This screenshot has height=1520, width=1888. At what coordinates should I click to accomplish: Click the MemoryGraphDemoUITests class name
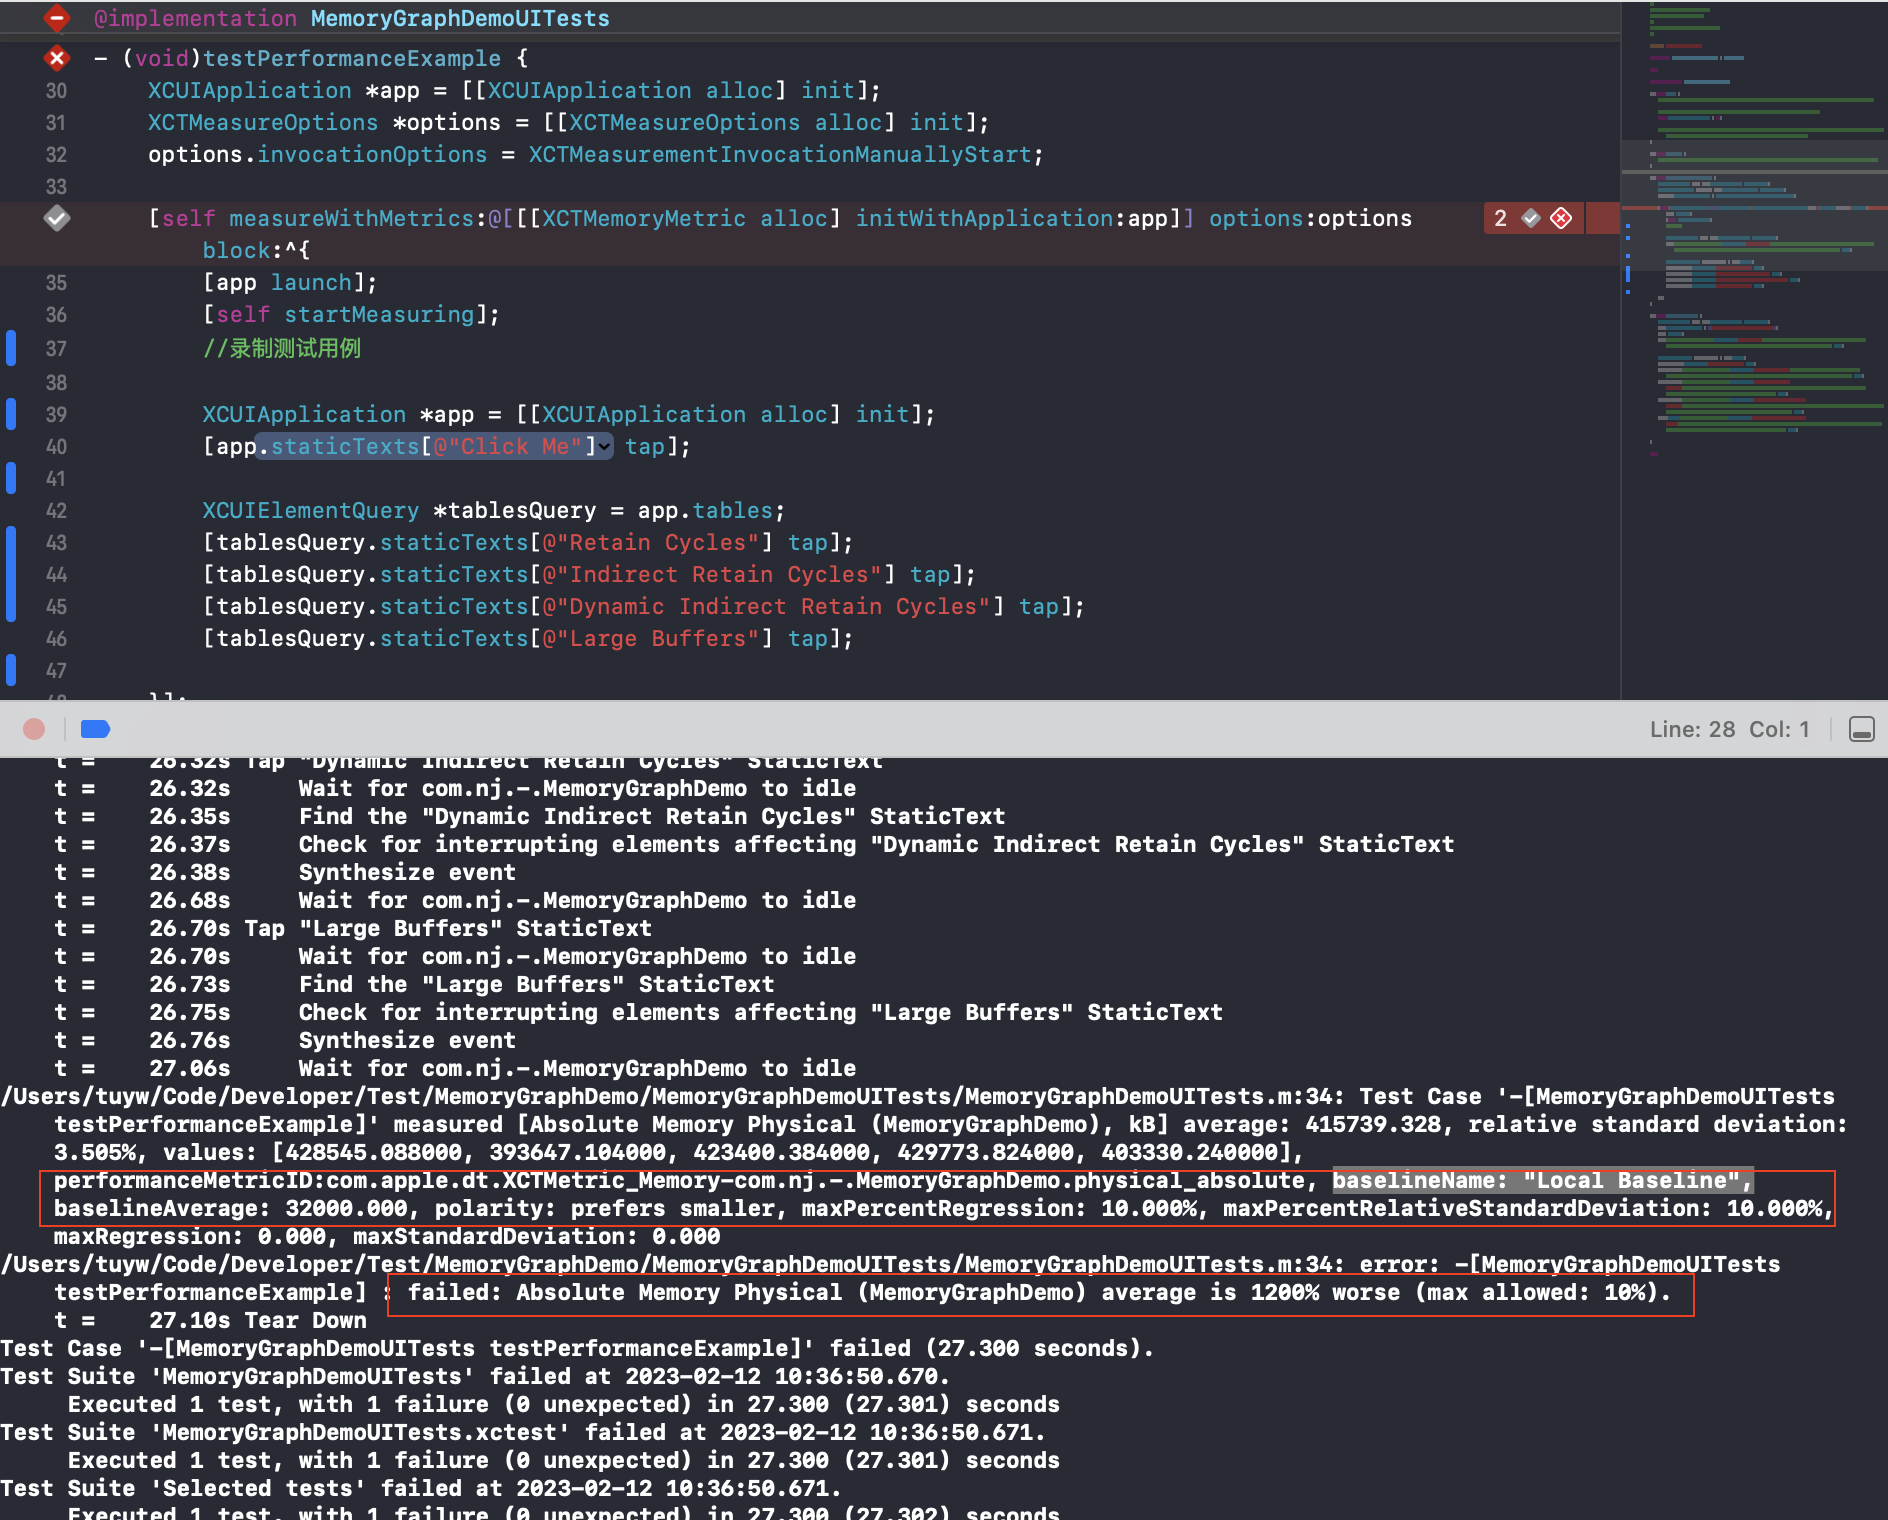(x=460, y=18)
